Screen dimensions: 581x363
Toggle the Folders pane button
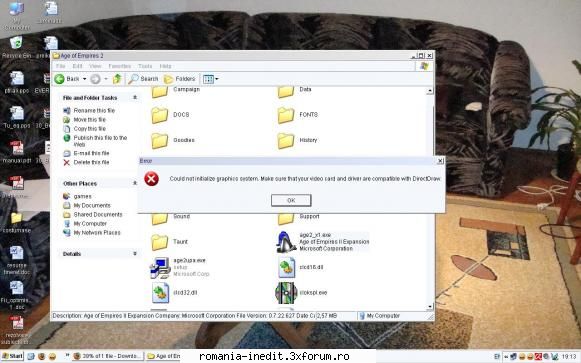pyautogui.click(x=180, y=79)
